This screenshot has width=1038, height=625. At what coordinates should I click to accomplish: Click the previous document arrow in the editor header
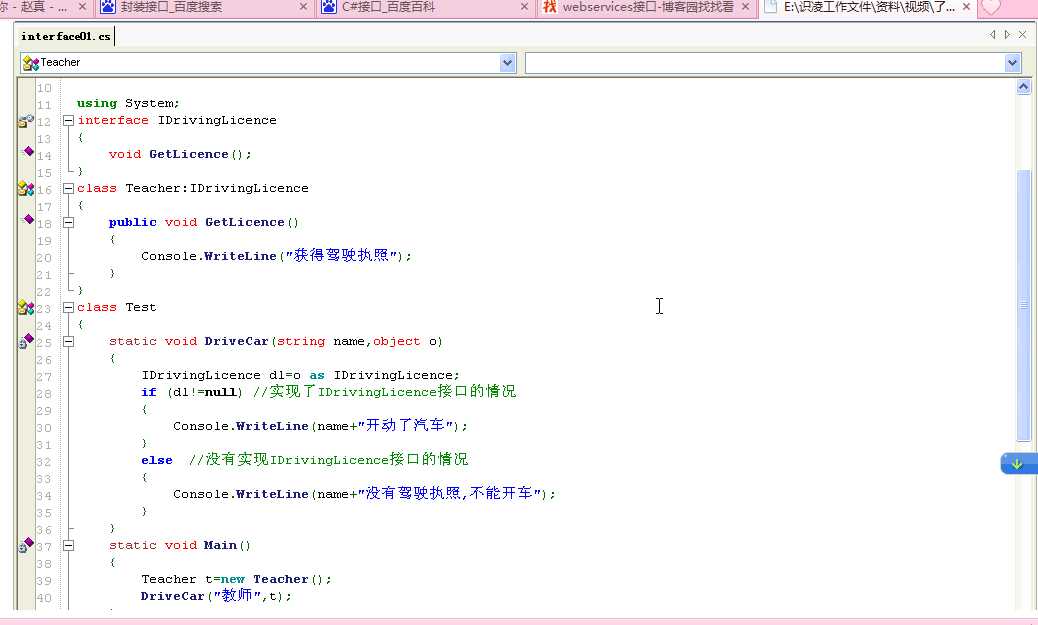pyautogui.click(x=992, y=34)
